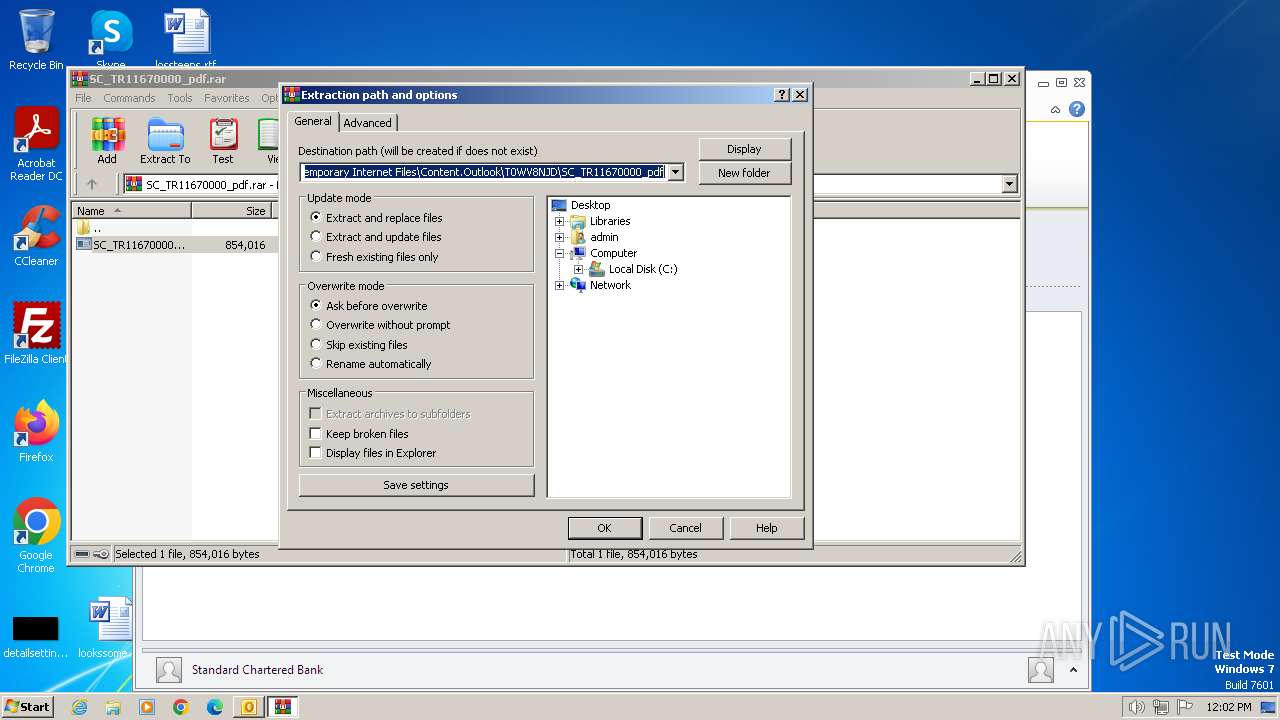Select Desktop in the folder tree
The width and height of the screenshot is (1280, 720).
tap(590, 205)
